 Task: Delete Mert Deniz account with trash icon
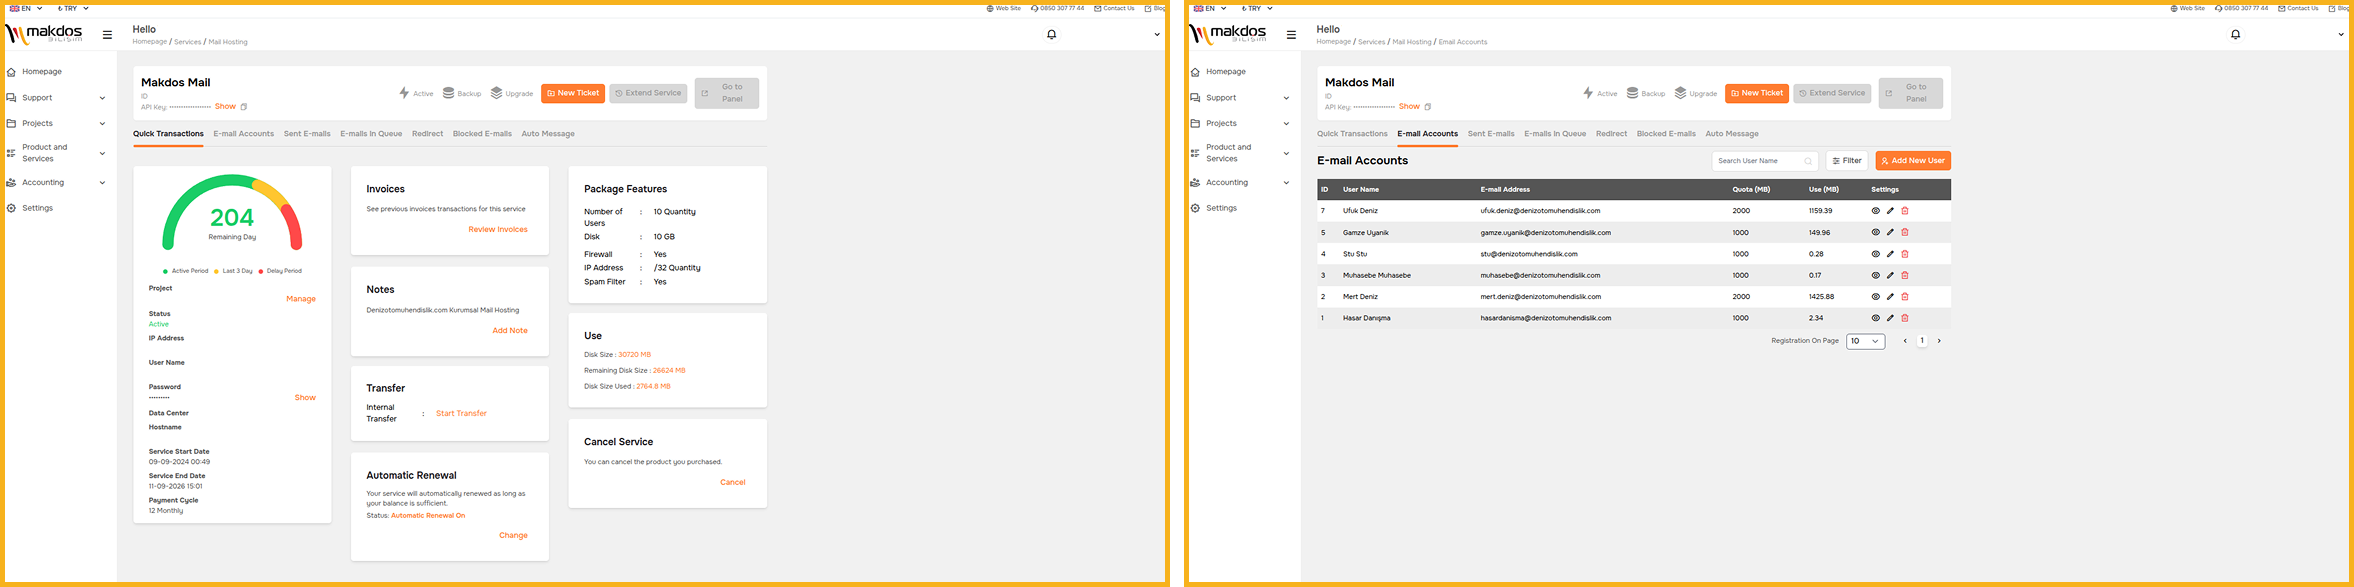click(x=1905, y=296)
